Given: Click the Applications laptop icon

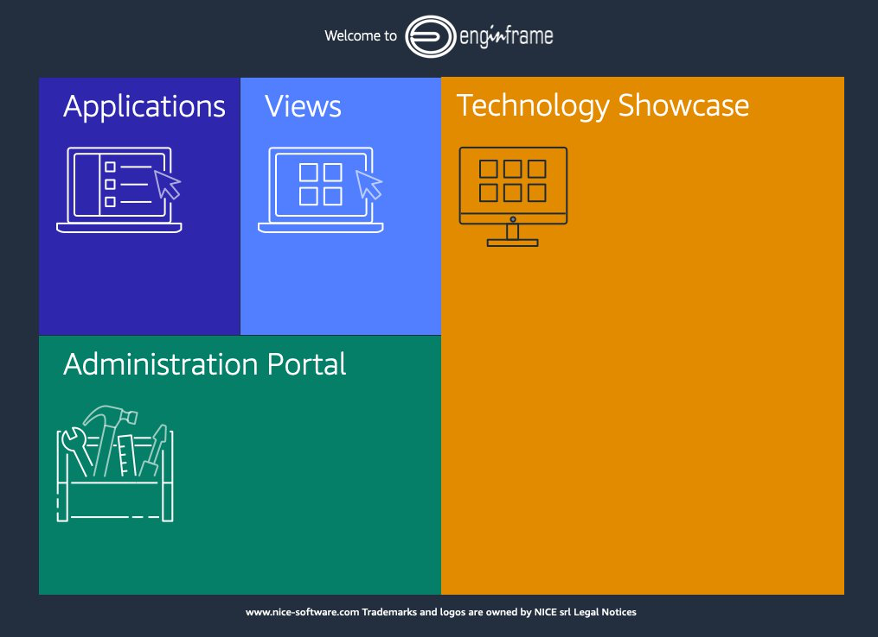Looking at the screenshot, I should tap(119, 188).
